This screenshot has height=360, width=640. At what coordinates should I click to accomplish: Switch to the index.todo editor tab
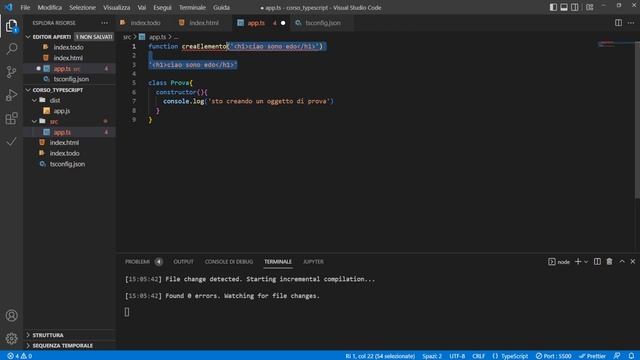[145, 23]
